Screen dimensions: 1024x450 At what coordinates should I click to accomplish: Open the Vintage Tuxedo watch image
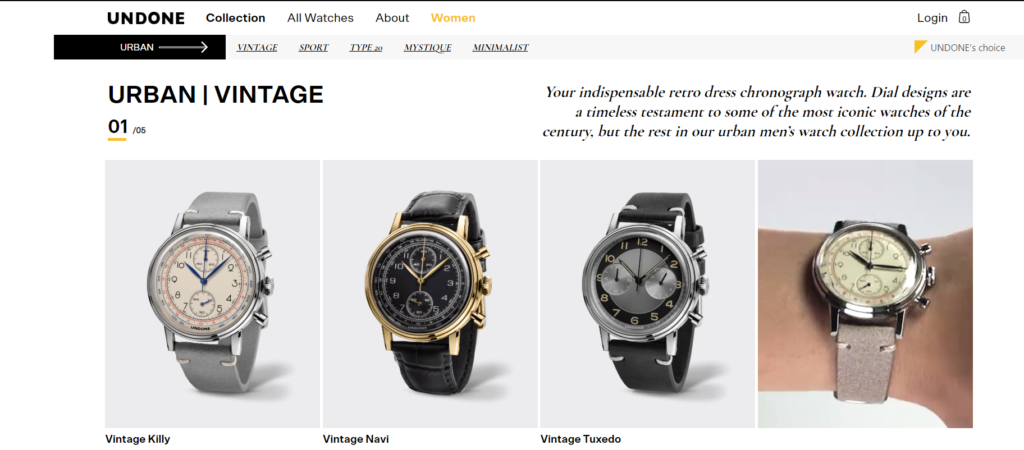[x=648, y=294]
